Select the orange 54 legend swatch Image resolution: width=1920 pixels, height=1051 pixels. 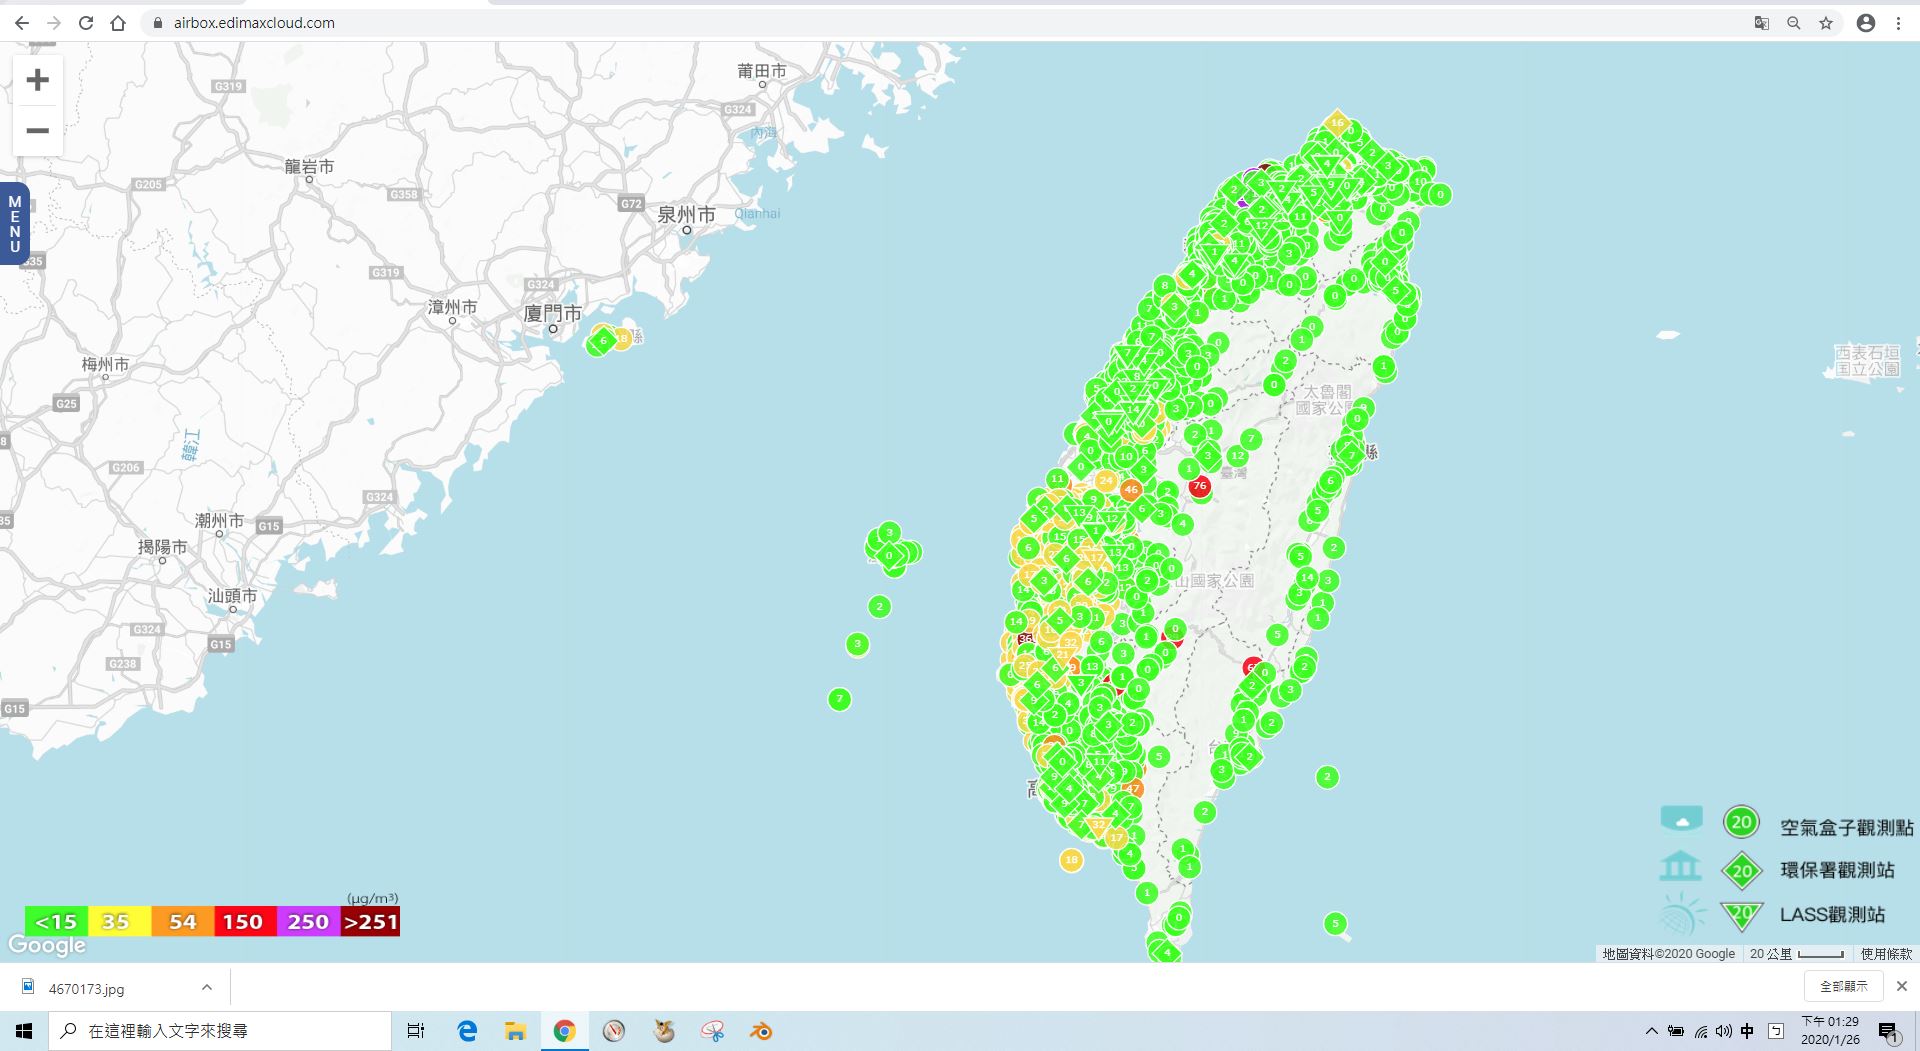tap(182, 921)
